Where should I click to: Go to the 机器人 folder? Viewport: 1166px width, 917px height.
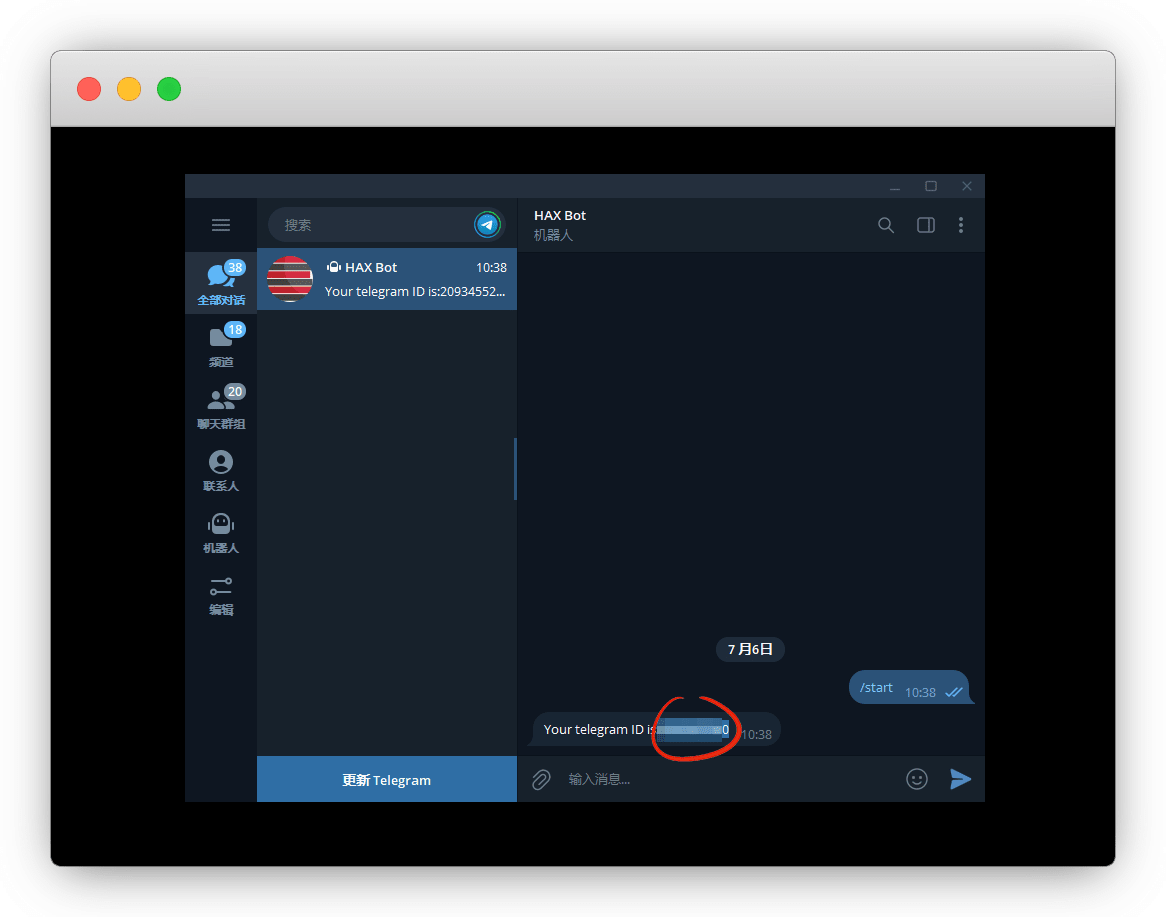(221, 531)
